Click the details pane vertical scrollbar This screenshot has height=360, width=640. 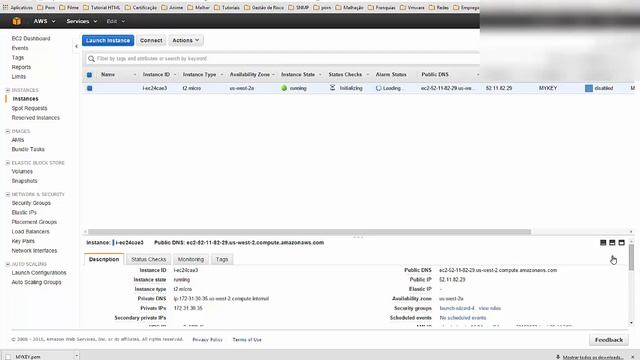coord(631,258)
